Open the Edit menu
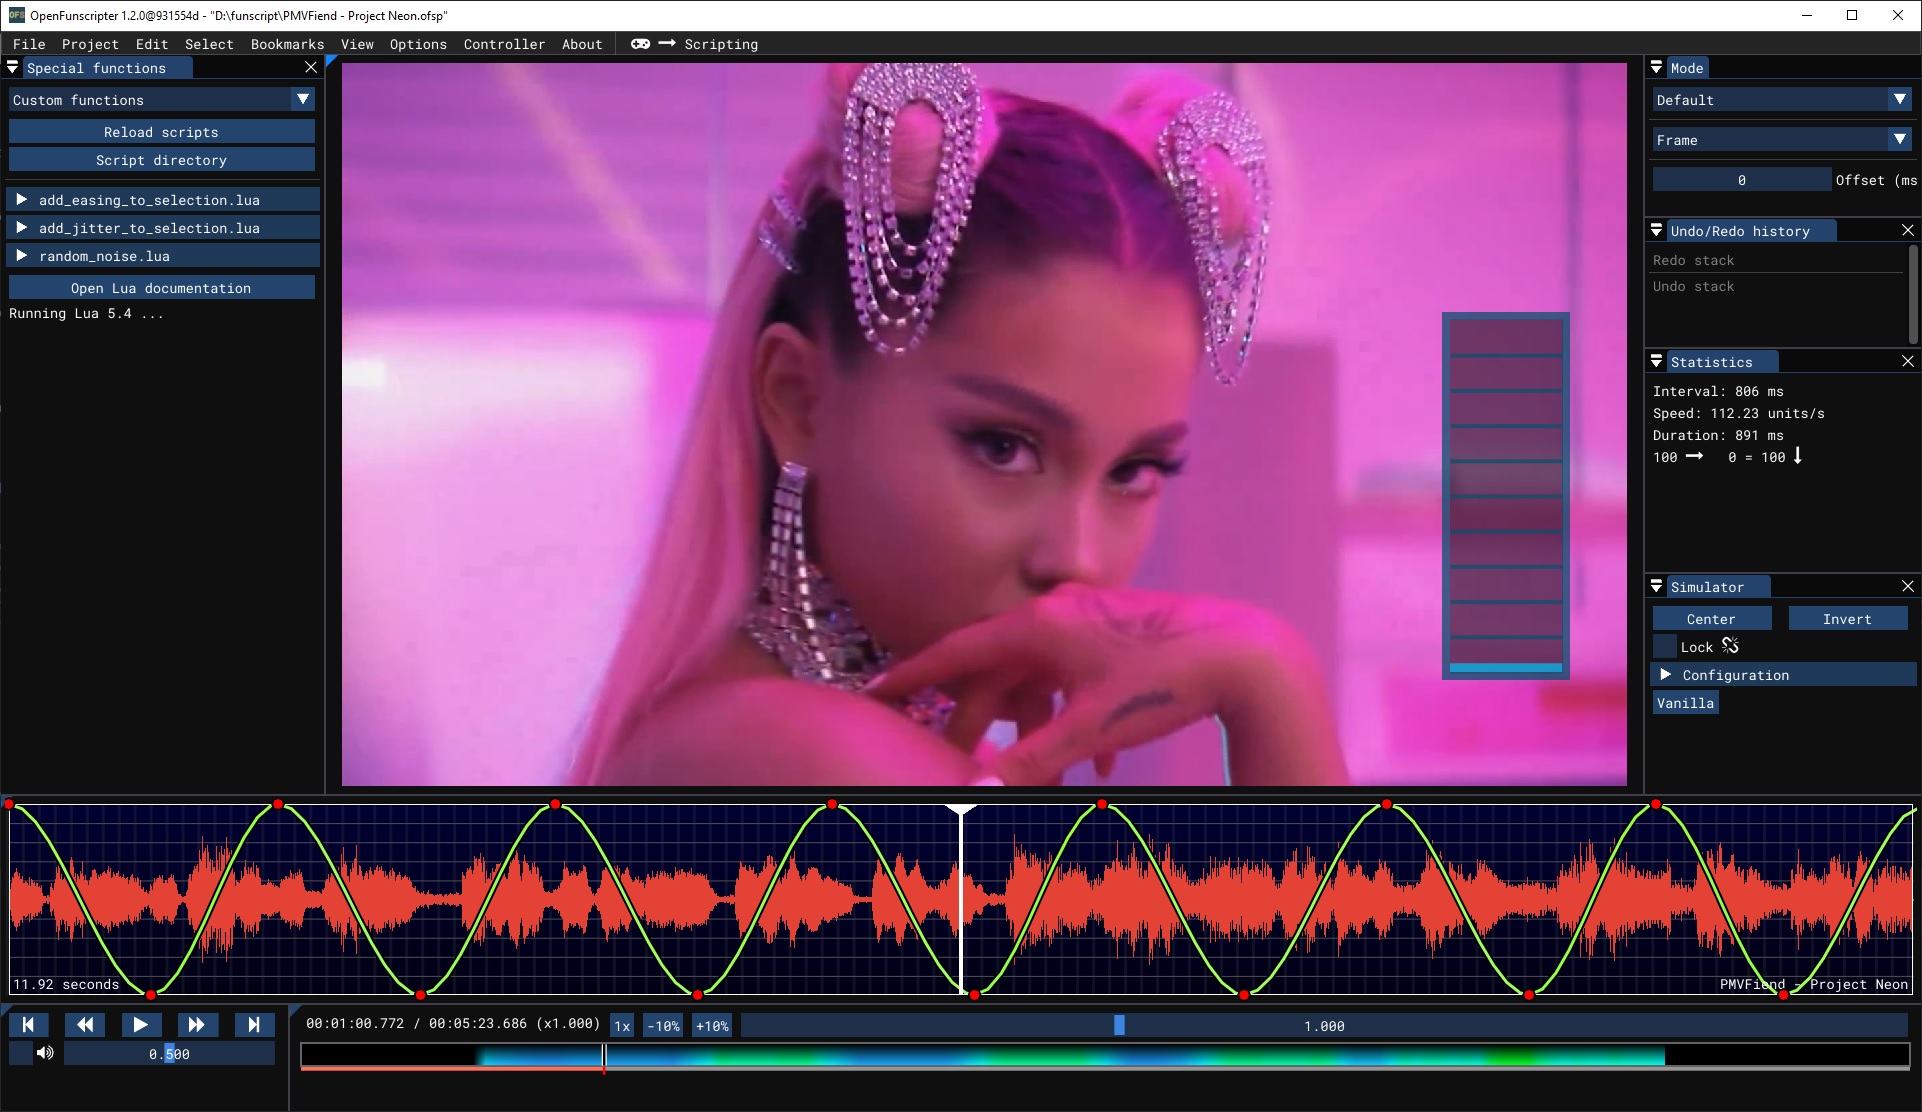Screen dimensions: 1922x1112 [152, 44]
